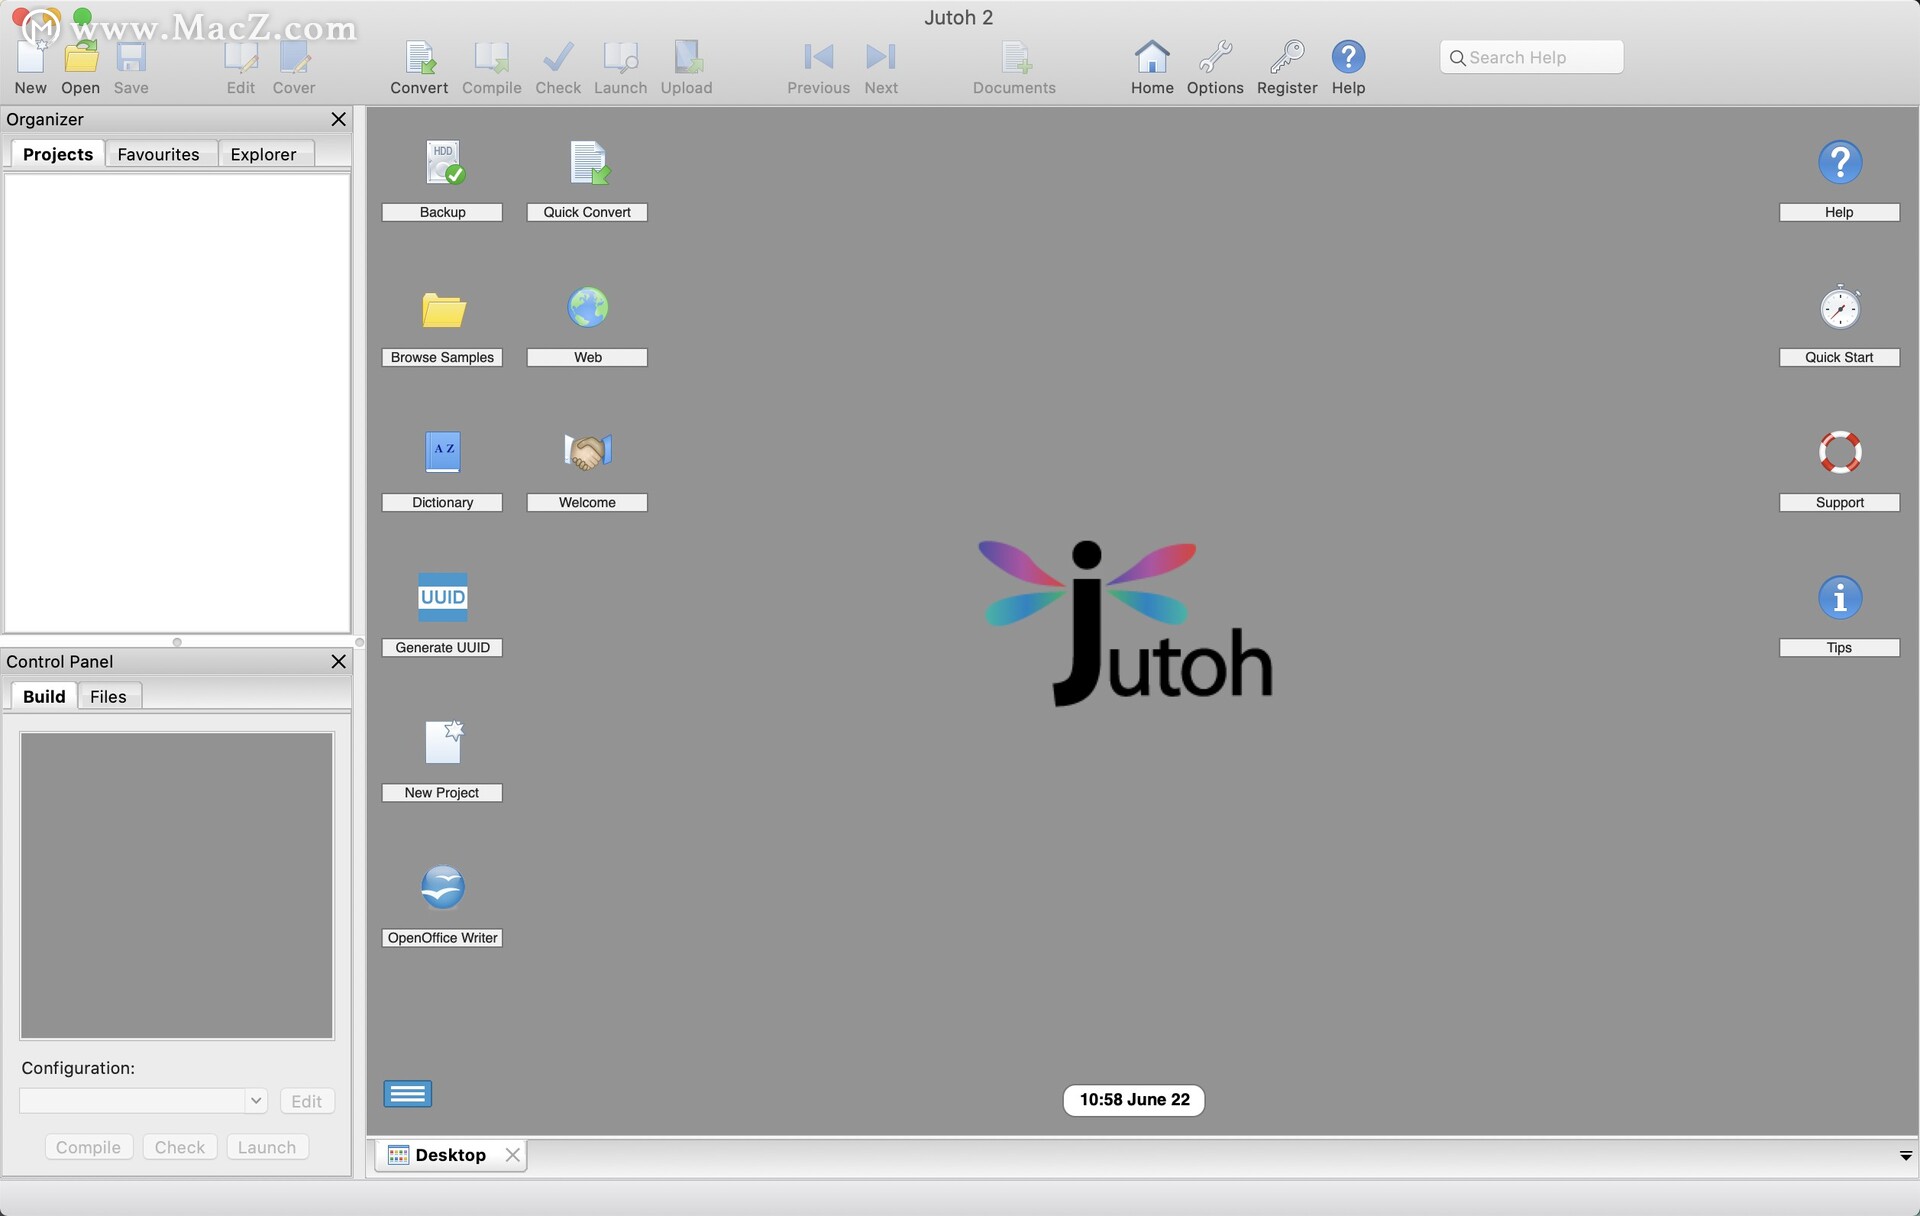The height and width of the screenshot is (1216, 1920).
Task: Select the Projects tab in Organizer
Action: tap(58, 154)
